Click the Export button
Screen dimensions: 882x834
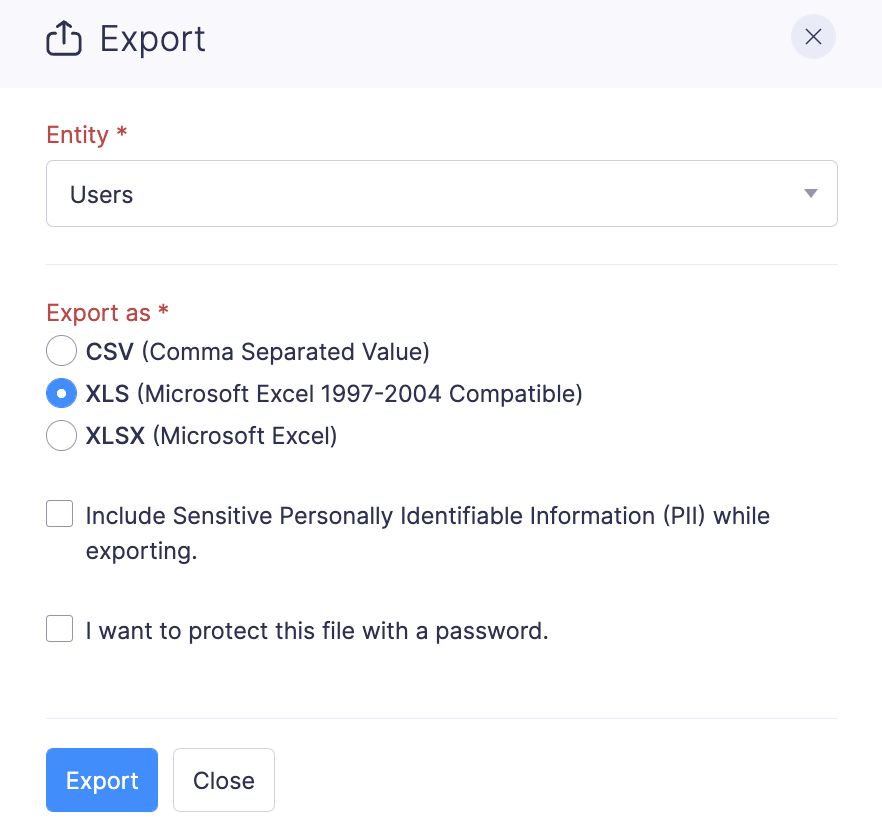tap(101, 780)
